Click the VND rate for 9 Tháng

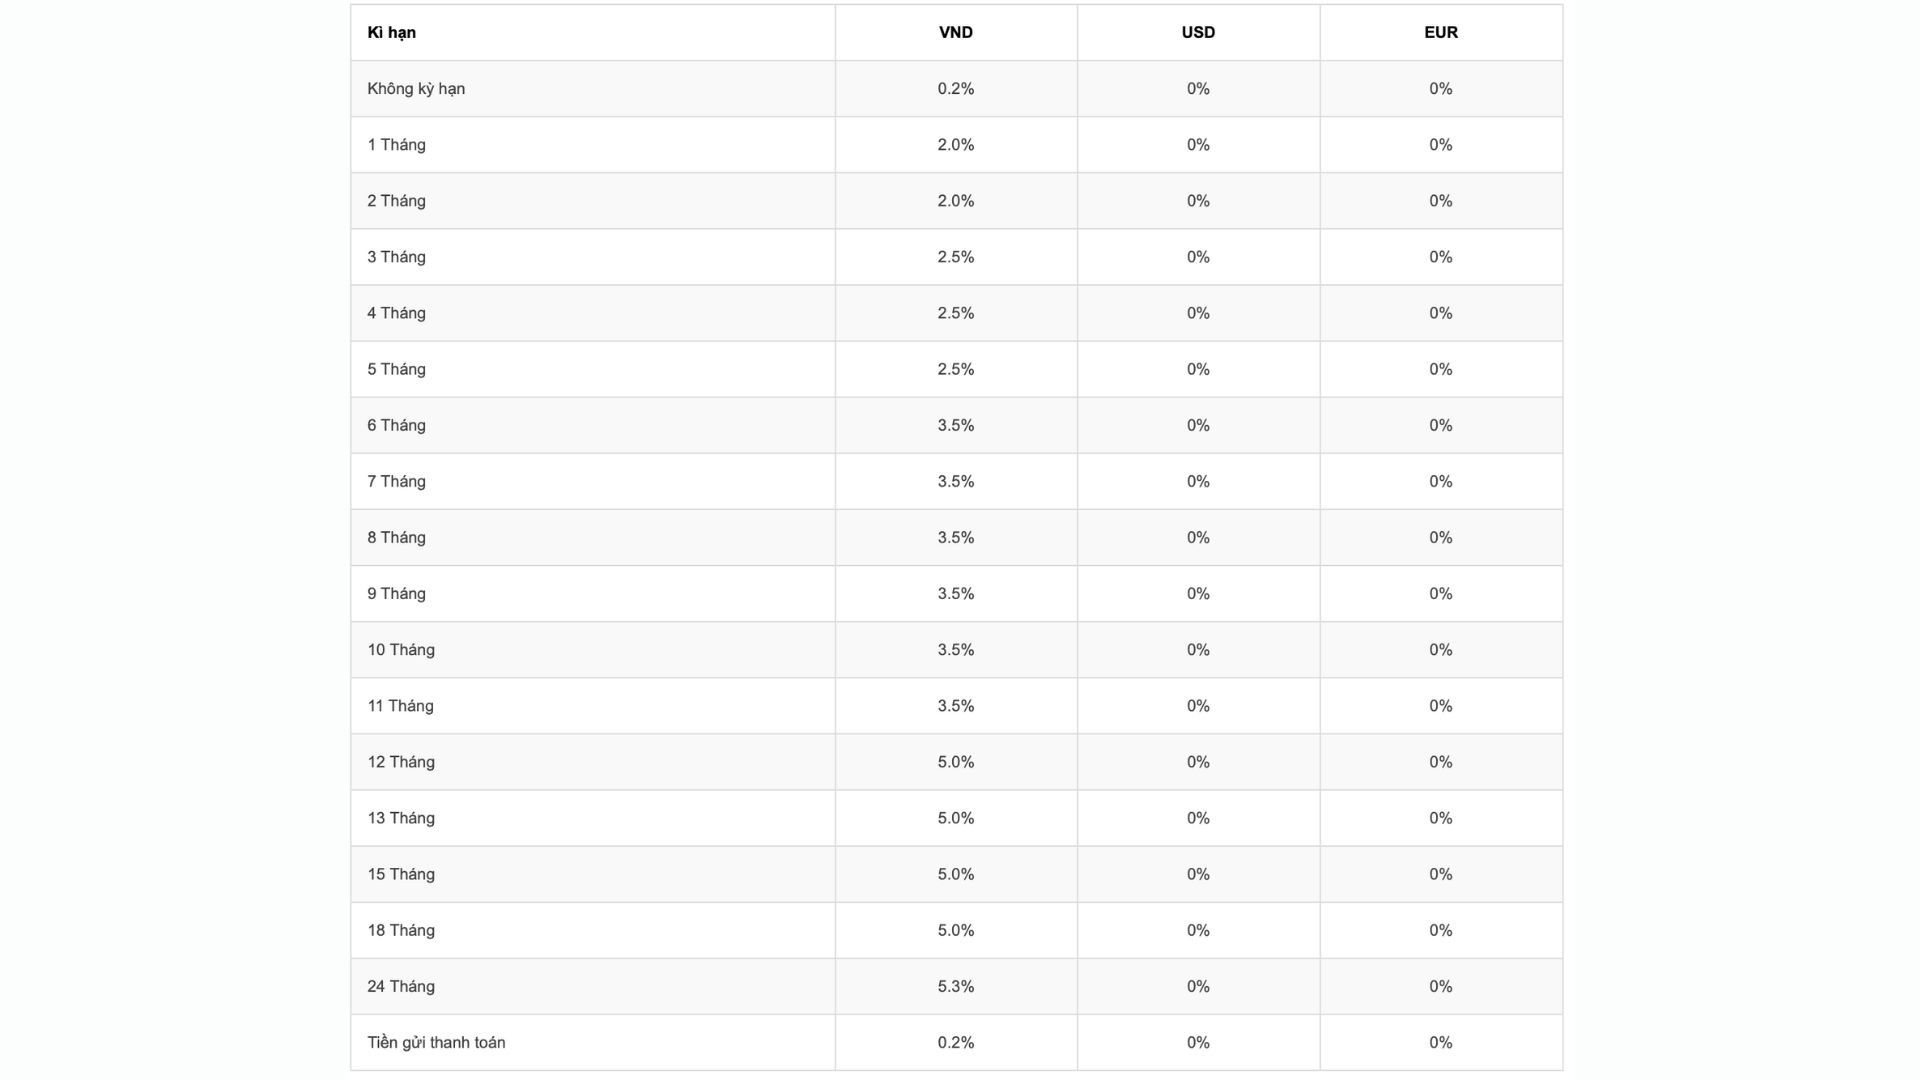[x=955, y=593]
